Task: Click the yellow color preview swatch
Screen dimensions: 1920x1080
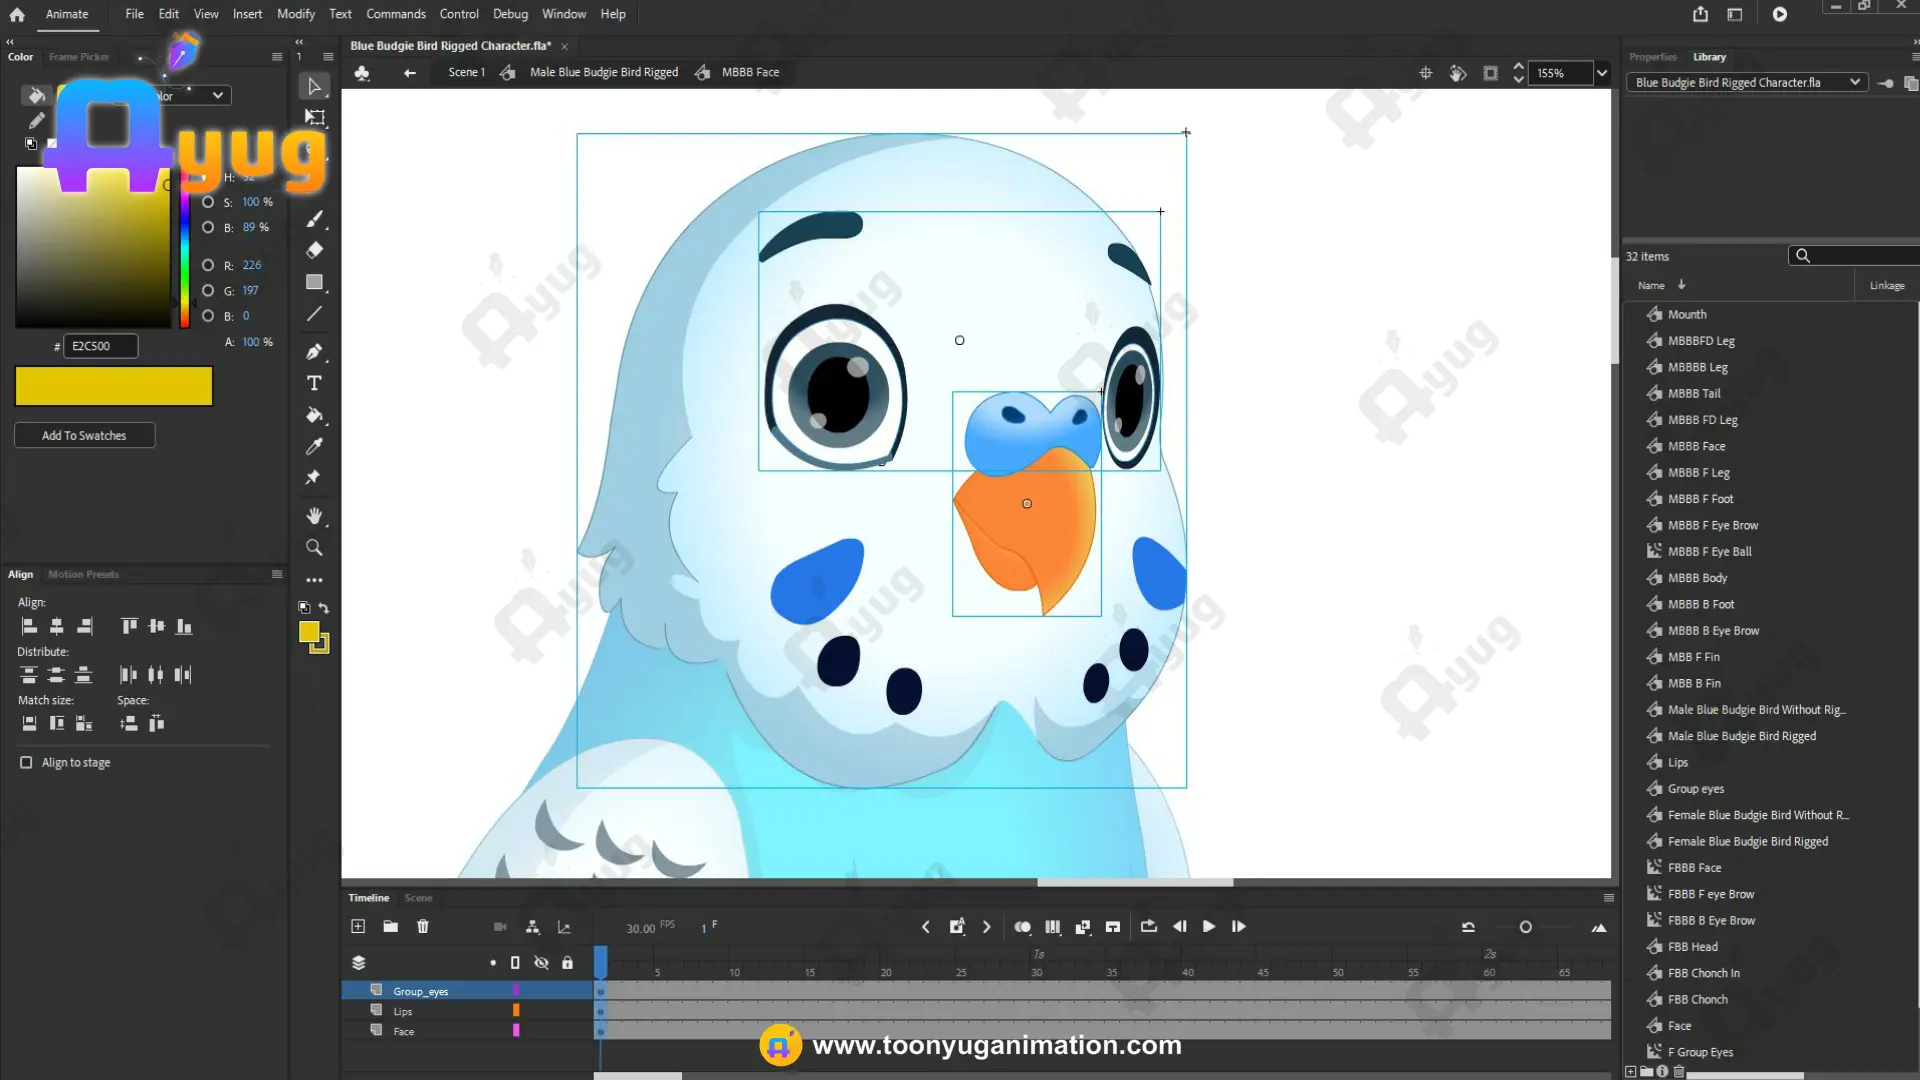Action: pos(114,386)
